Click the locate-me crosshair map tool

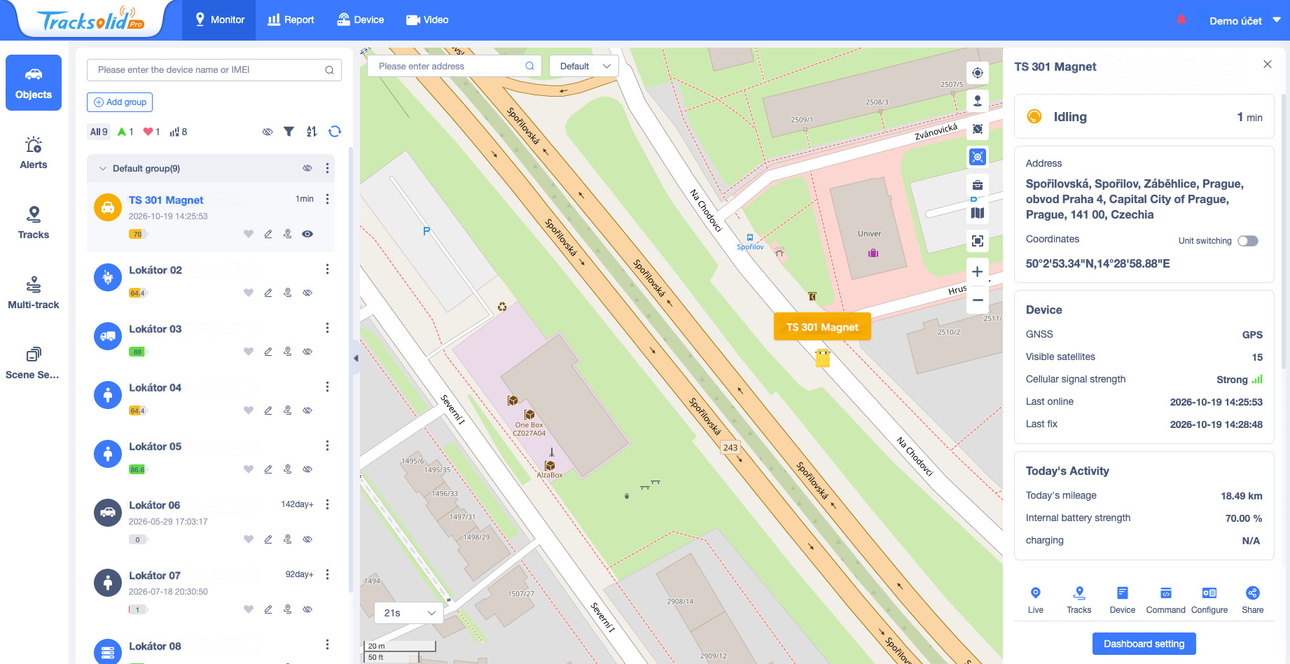click(x=978, y=73)
